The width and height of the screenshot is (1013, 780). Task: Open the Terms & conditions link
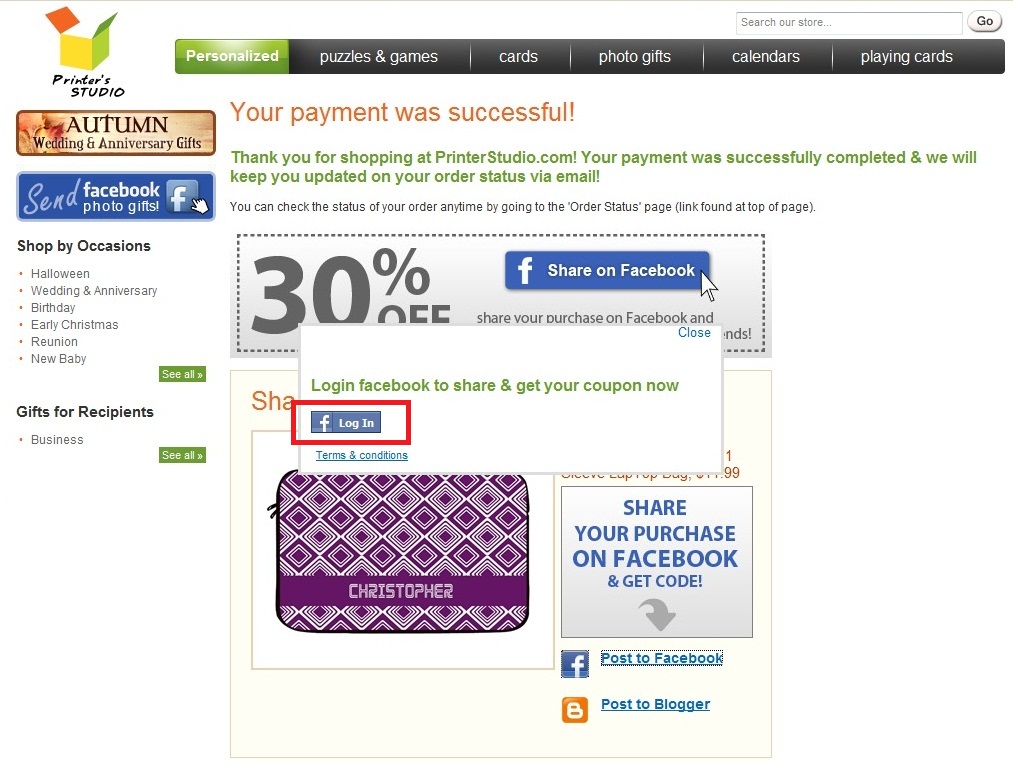tap(362, 455)
